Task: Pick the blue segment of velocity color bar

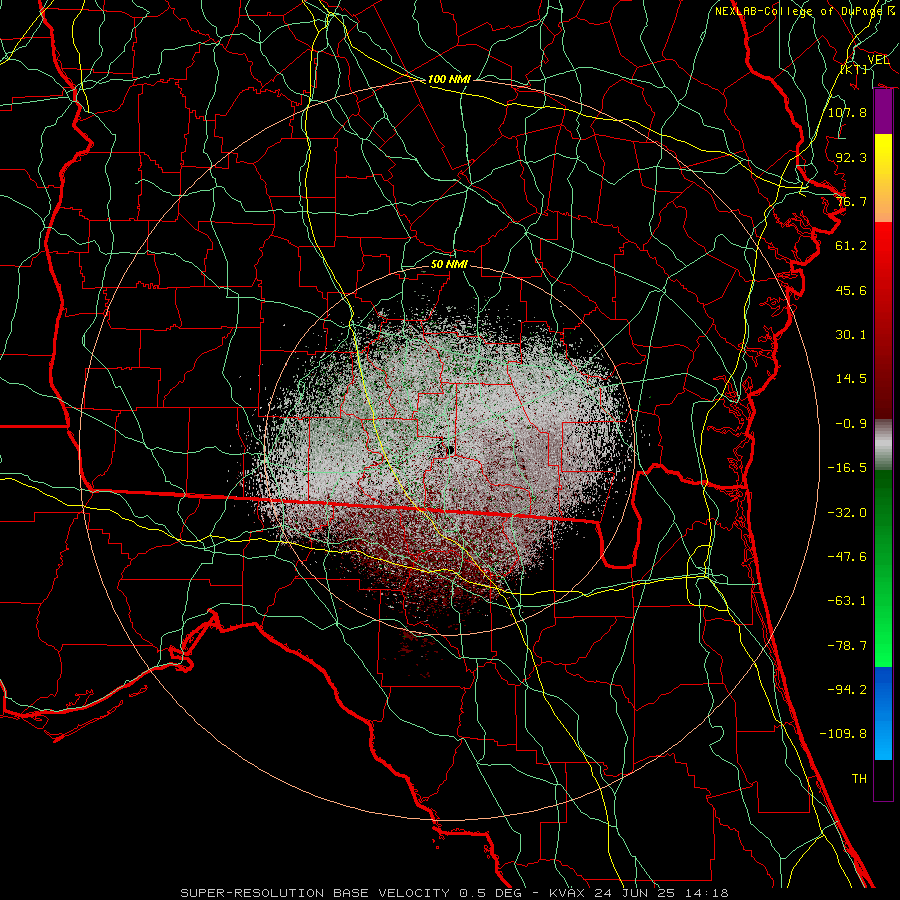Action: pyautogui.click(x=883, y=713)
